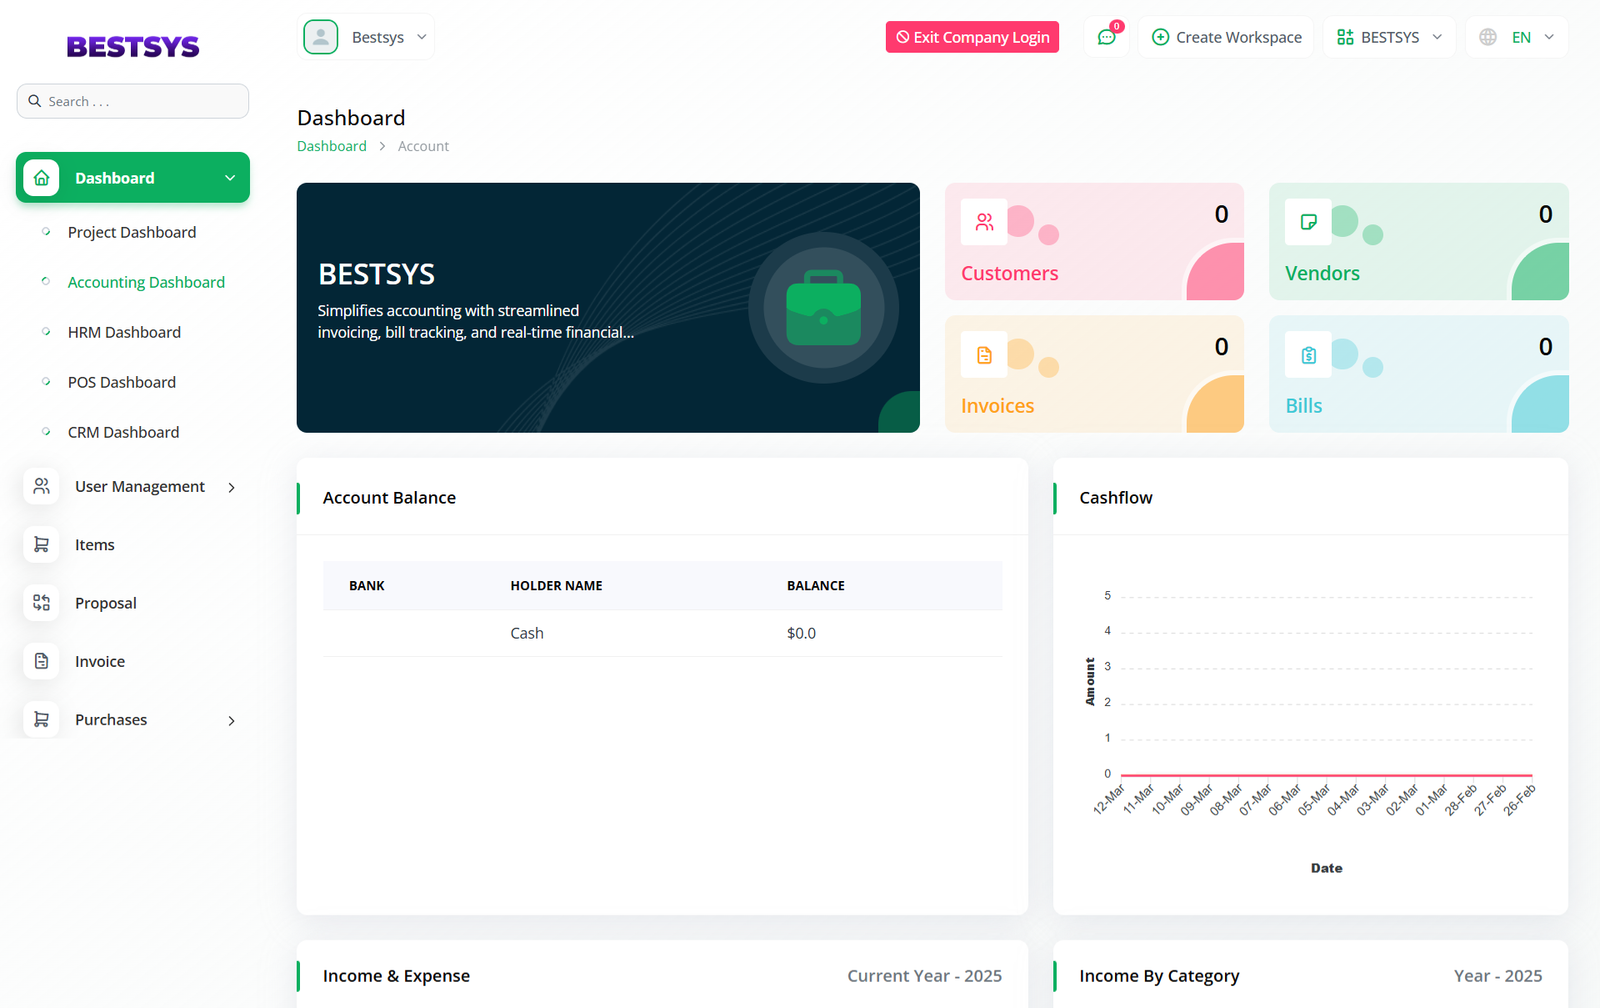Click the sidebar Search field
This screenshot has height=1008, width=1600.
[x=133, y=101]
